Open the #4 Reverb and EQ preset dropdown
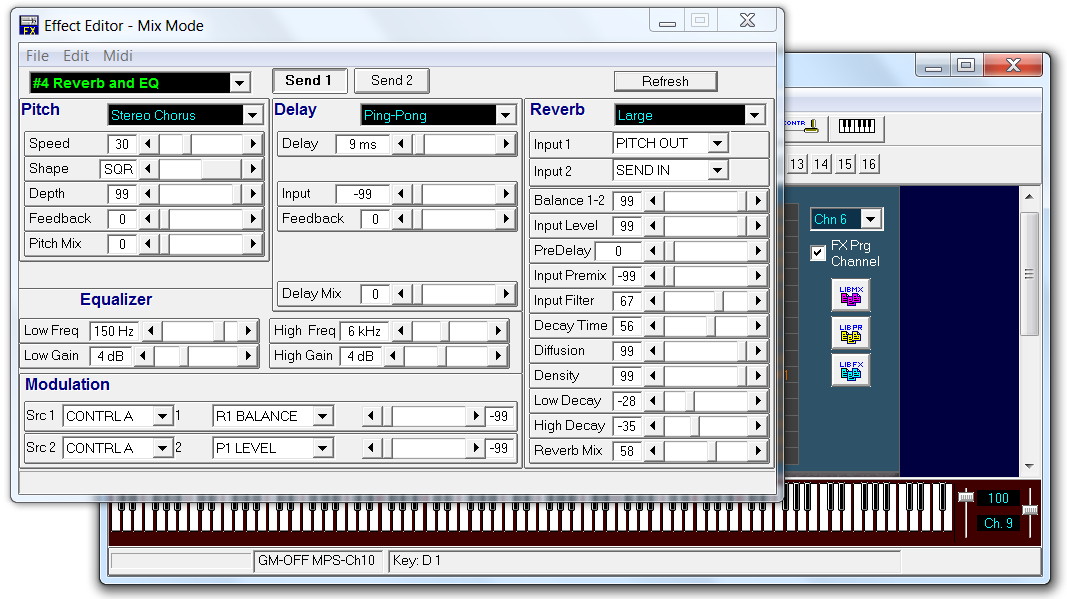Viewport: 1067px width, 599px height. [x=240, y=83]
